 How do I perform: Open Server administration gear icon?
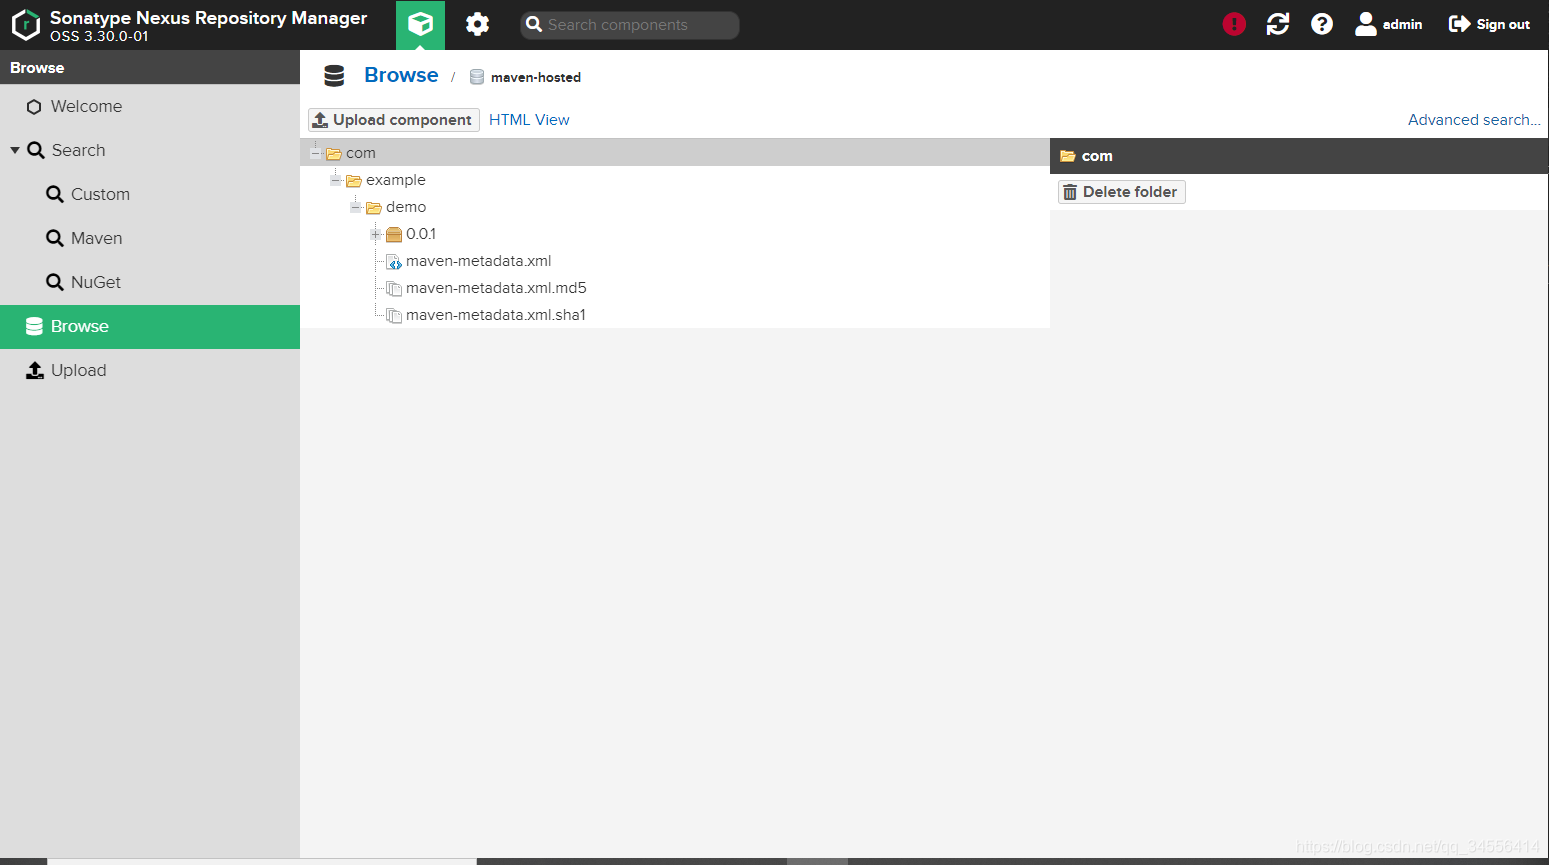pos(478,24)
